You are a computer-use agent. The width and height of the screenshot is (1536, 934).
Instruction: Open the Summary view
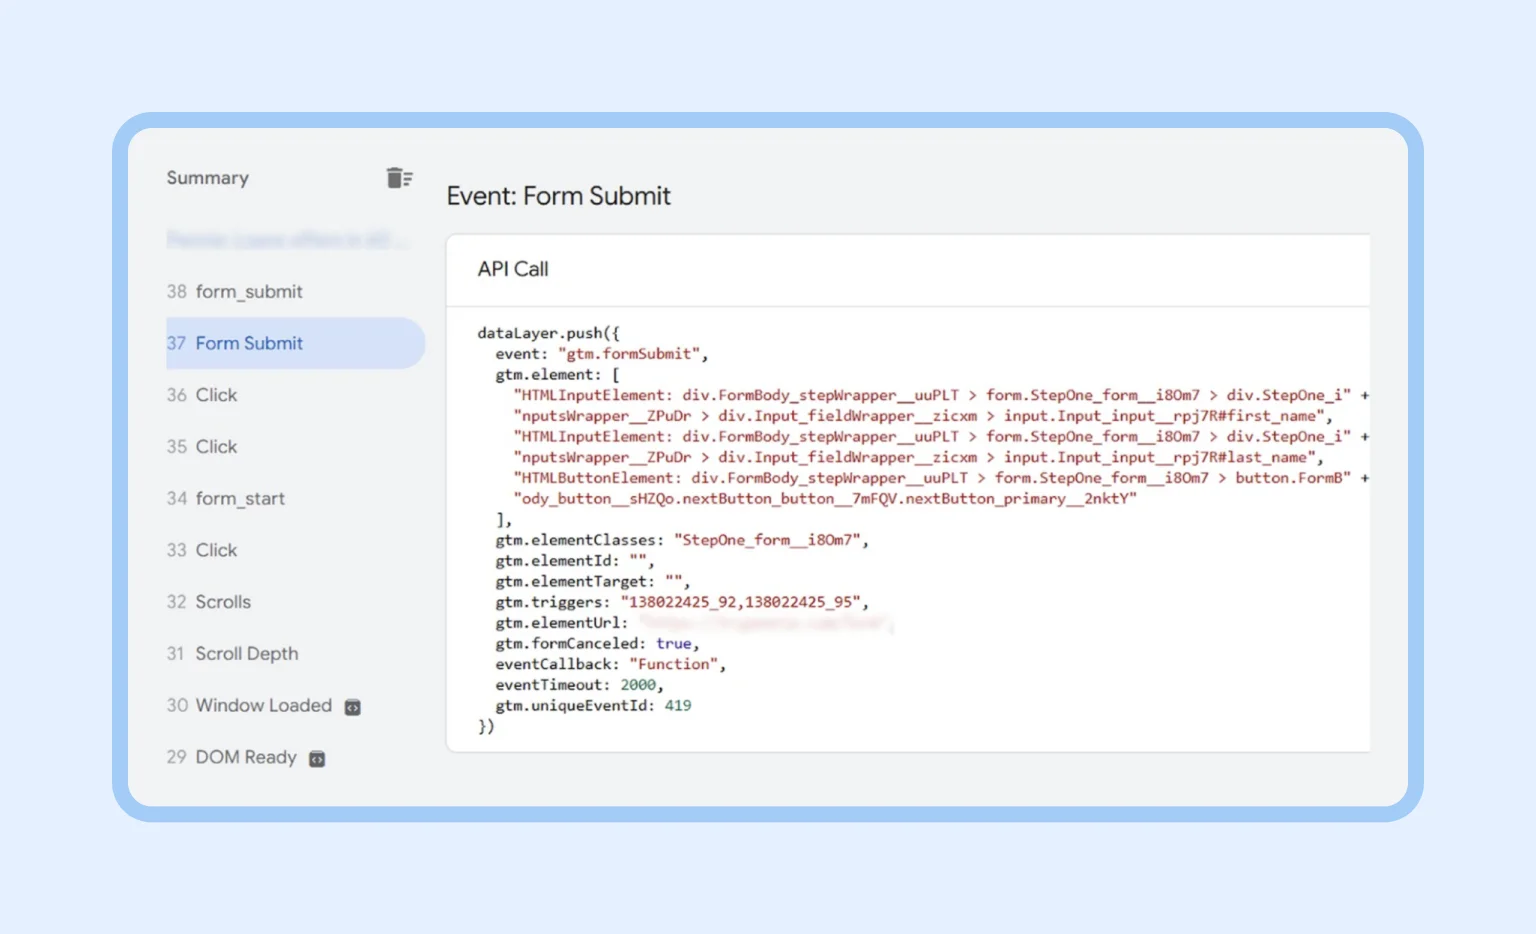pos(207,177)
